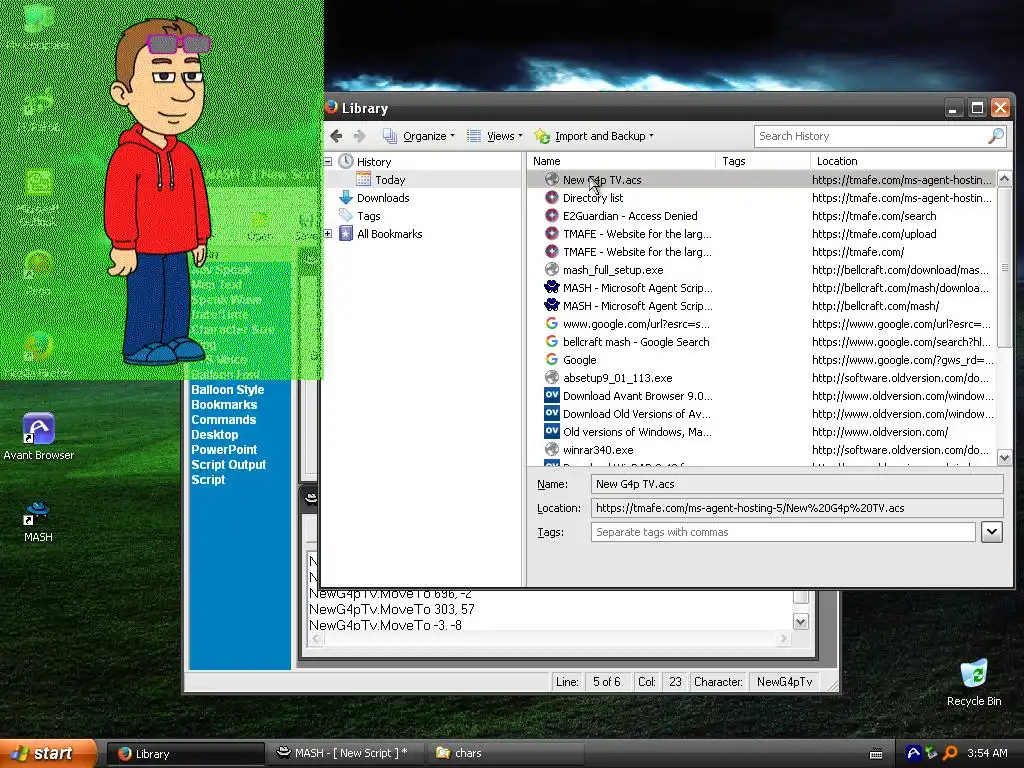
Task: Open the tags dropdown arrow
Action: tap(991, 532)
